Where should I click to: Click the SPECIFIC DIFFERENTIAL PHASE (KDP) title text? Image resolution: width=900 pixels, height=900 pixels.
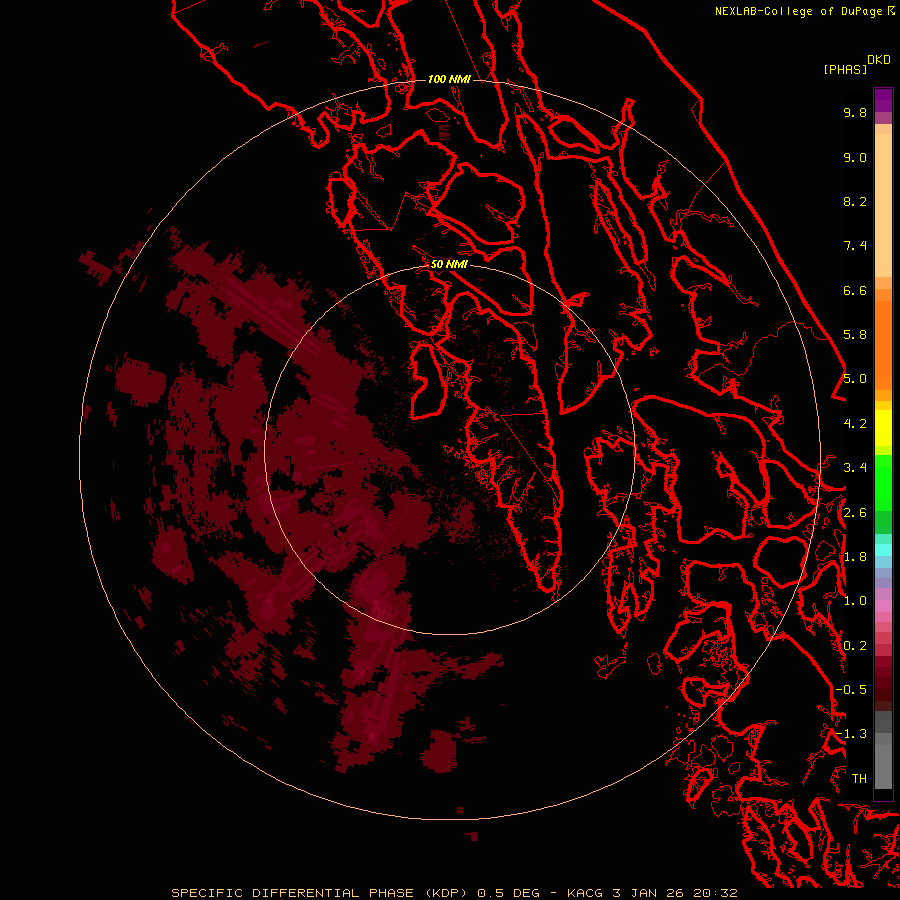tap(319, 893)
